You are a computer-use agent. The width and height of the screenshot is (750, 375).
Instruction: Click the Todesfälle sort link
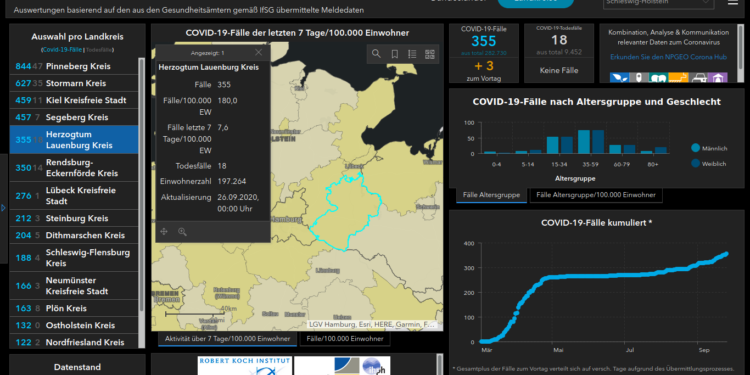(x=99, y=49)
